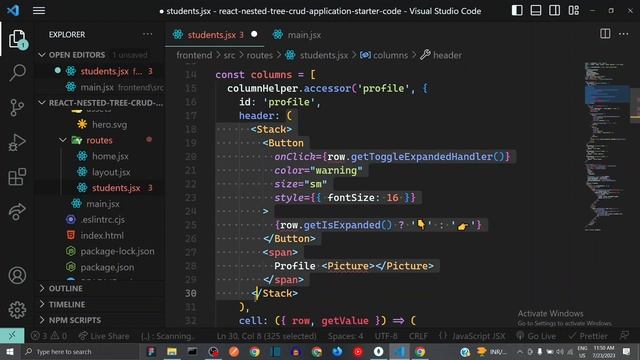Image resolution: width=640 pixels, height=360 pixels.
Task: Open remote window status bar button
Action: (12, 336)
